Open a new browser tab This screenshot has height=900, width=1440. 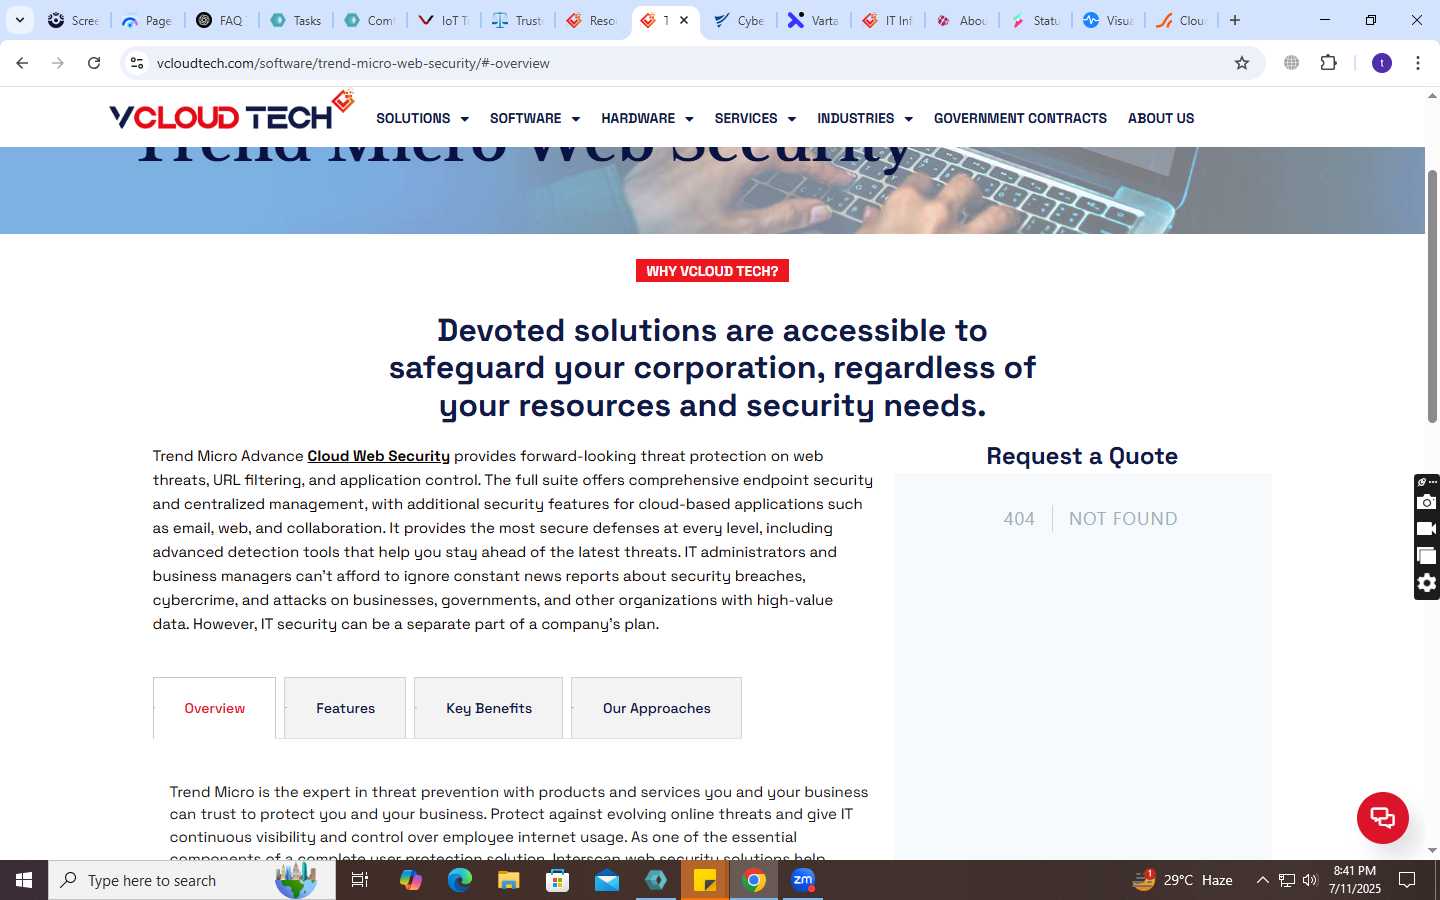click(x=1235, y=20)
